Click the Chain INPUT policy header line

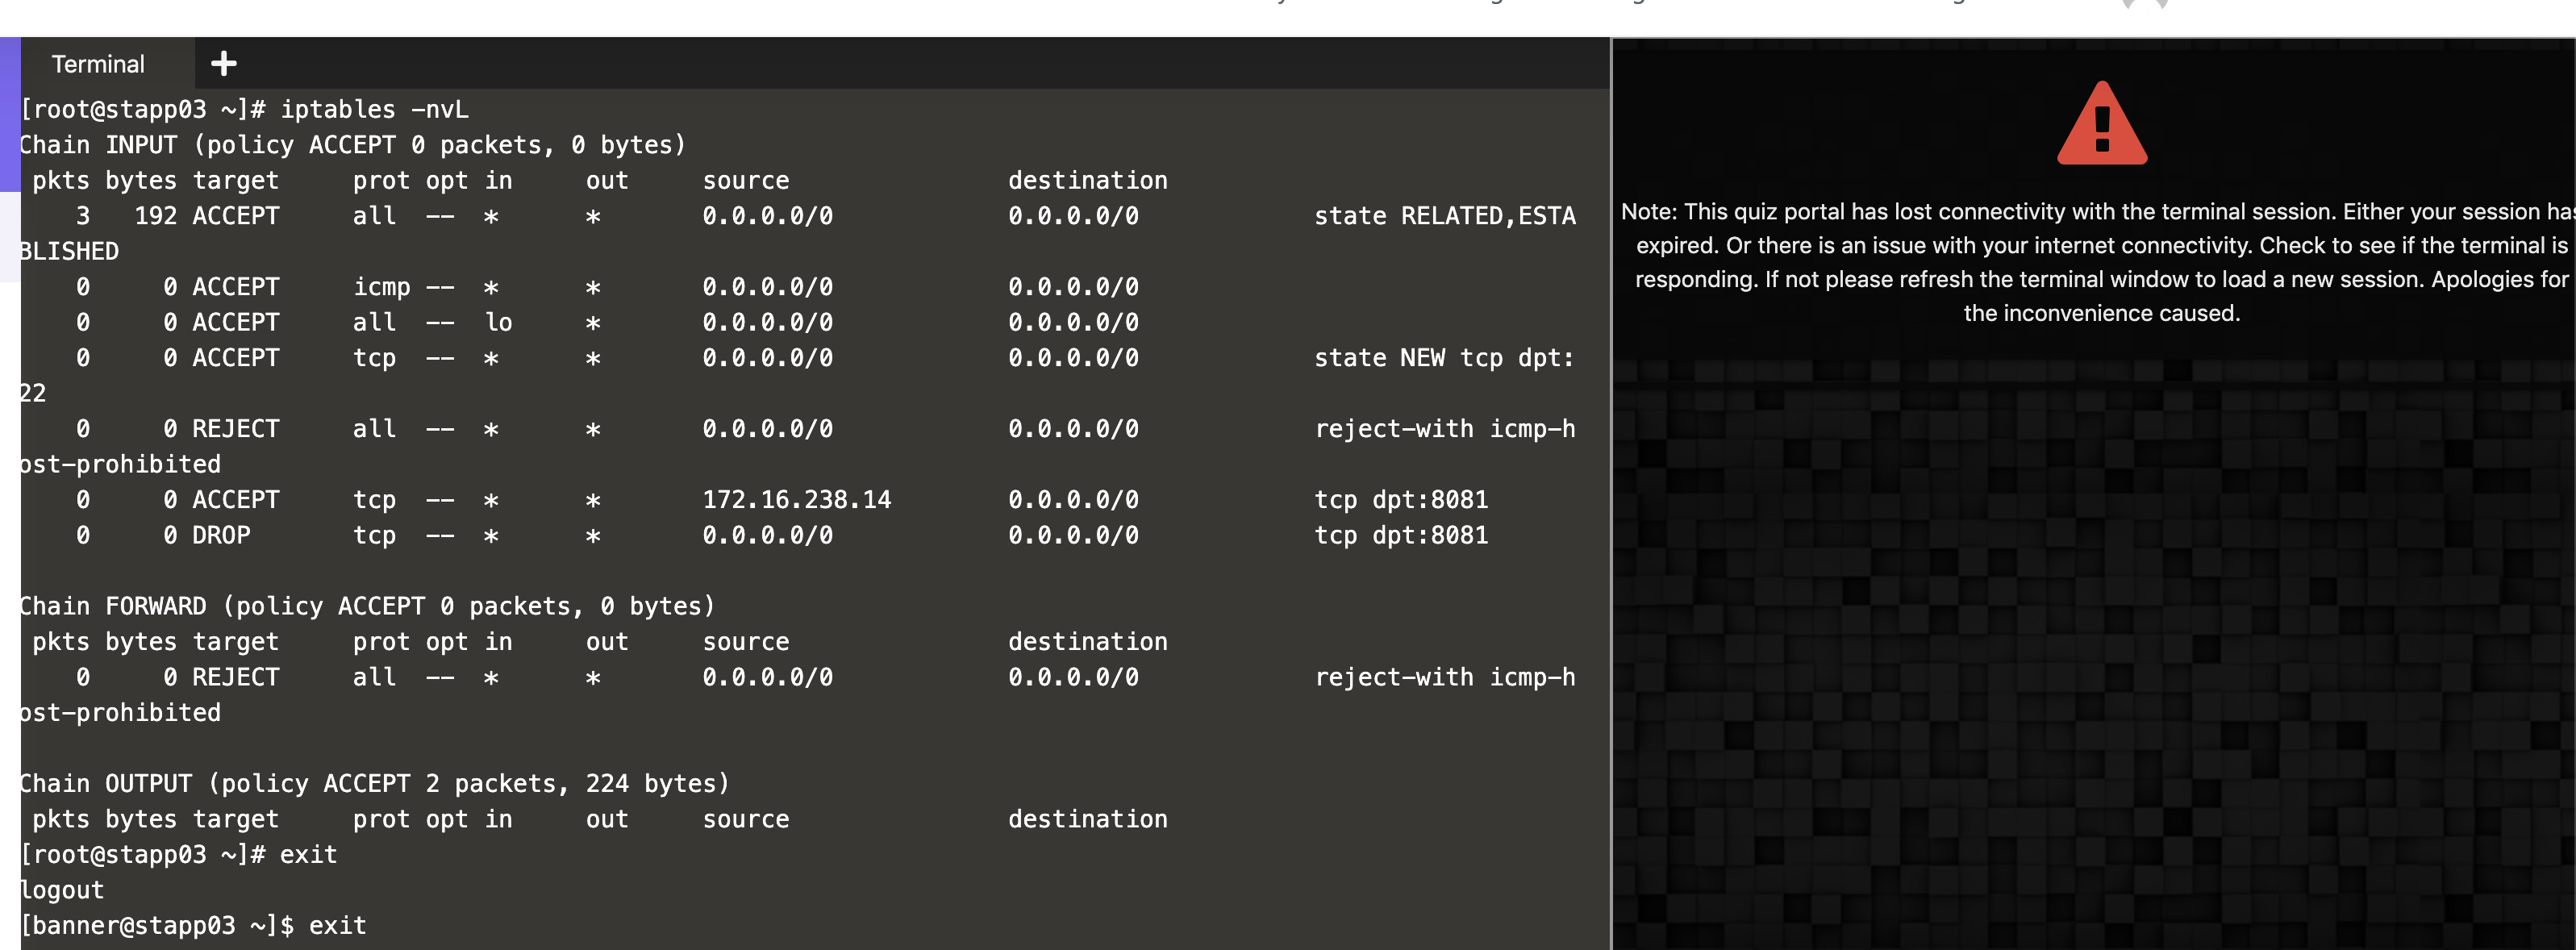pyautogui.click(x=352, y=145)
